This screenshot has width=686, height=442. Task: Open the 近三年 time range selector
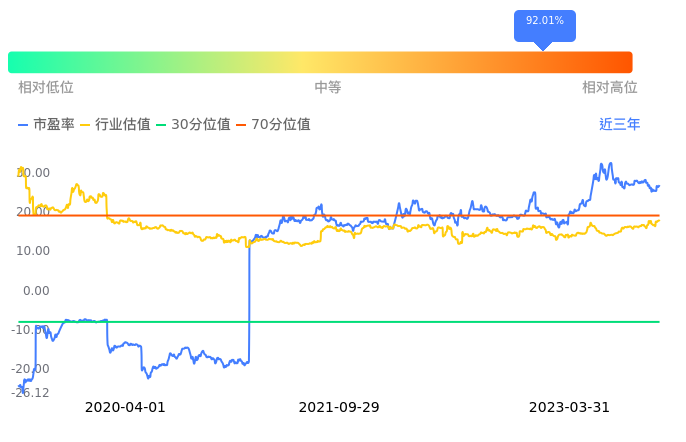pyautogui.click(x=619, y=125)
